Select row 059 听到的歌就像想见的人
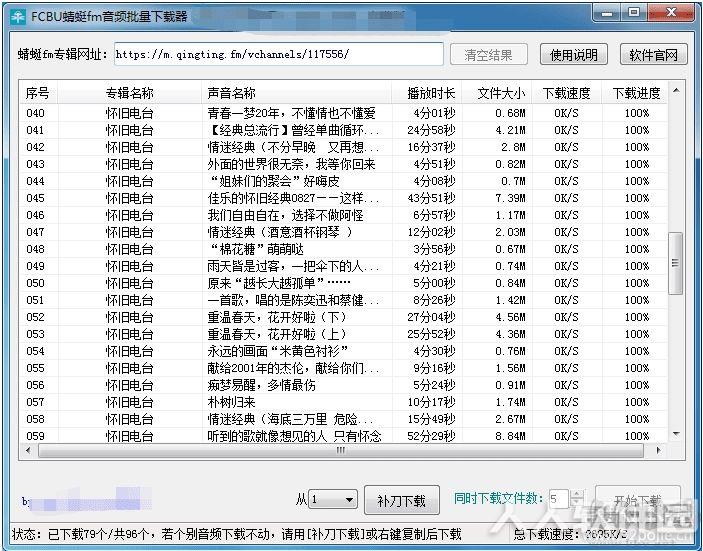The height and width of the screenshot is (551, 703). [x=343, y=436]
